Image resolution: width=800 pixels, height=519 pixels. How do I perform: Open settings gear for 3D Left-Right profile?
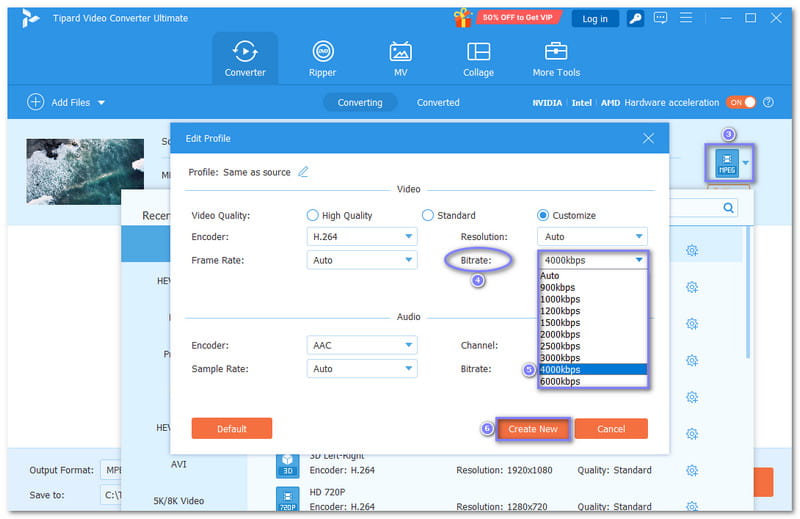click(692, 471)
